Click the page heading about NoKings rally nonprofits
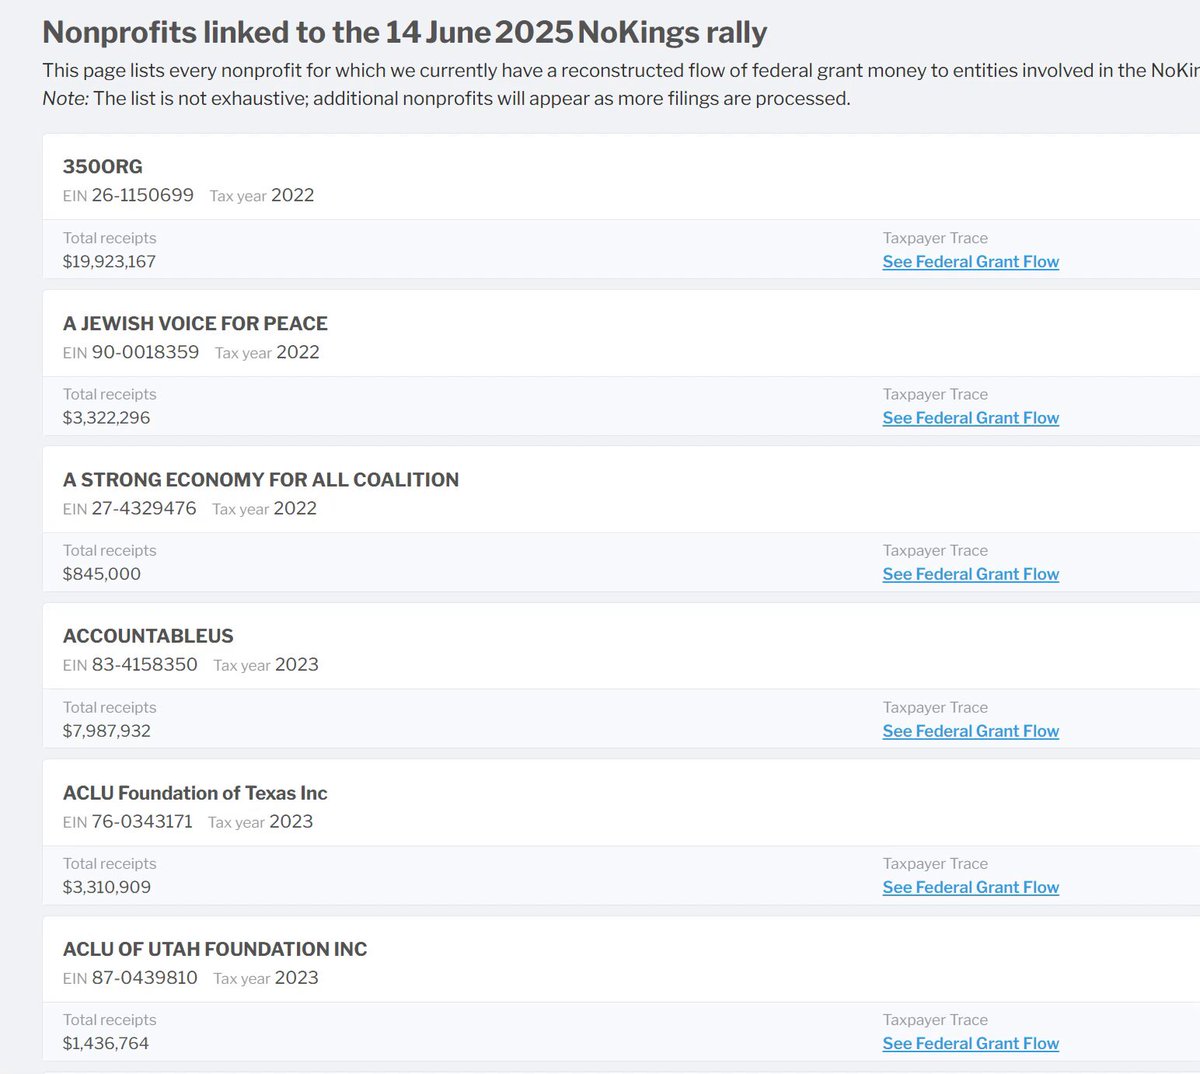1200x1074 pixels. pyautogui.click(x=405, y=32)
